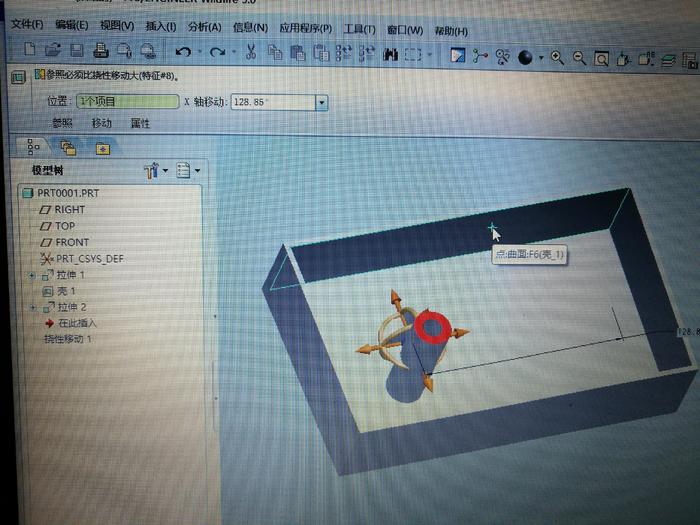The width and height of the screenshot is (700, 525).
Task: Click the Copy icon
Action: pos(275,53)
